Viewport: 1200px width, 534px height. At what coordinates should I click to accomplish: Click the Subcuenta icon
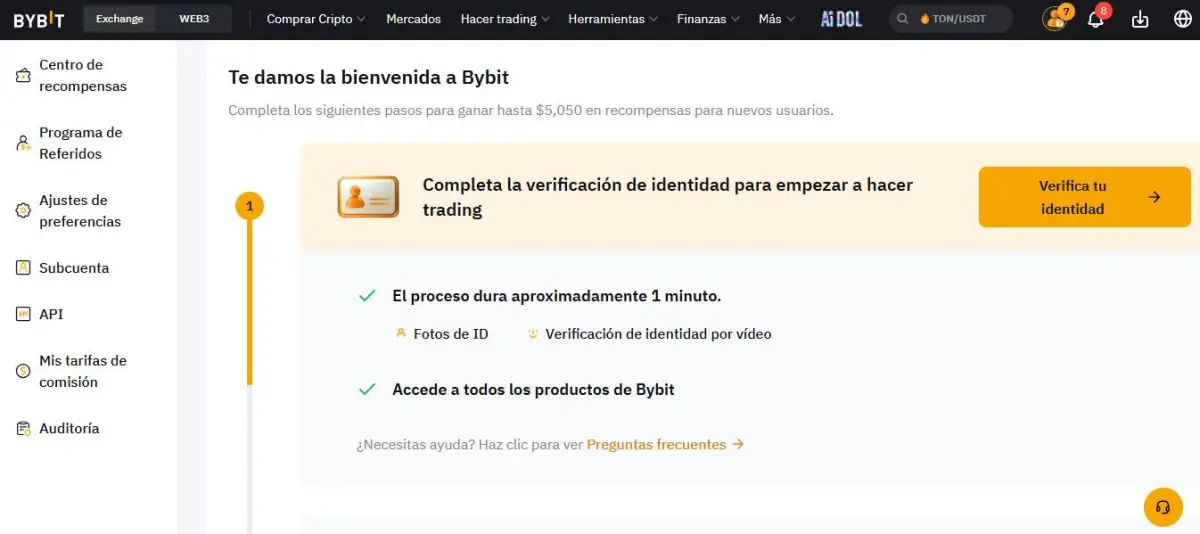[23, 268]
